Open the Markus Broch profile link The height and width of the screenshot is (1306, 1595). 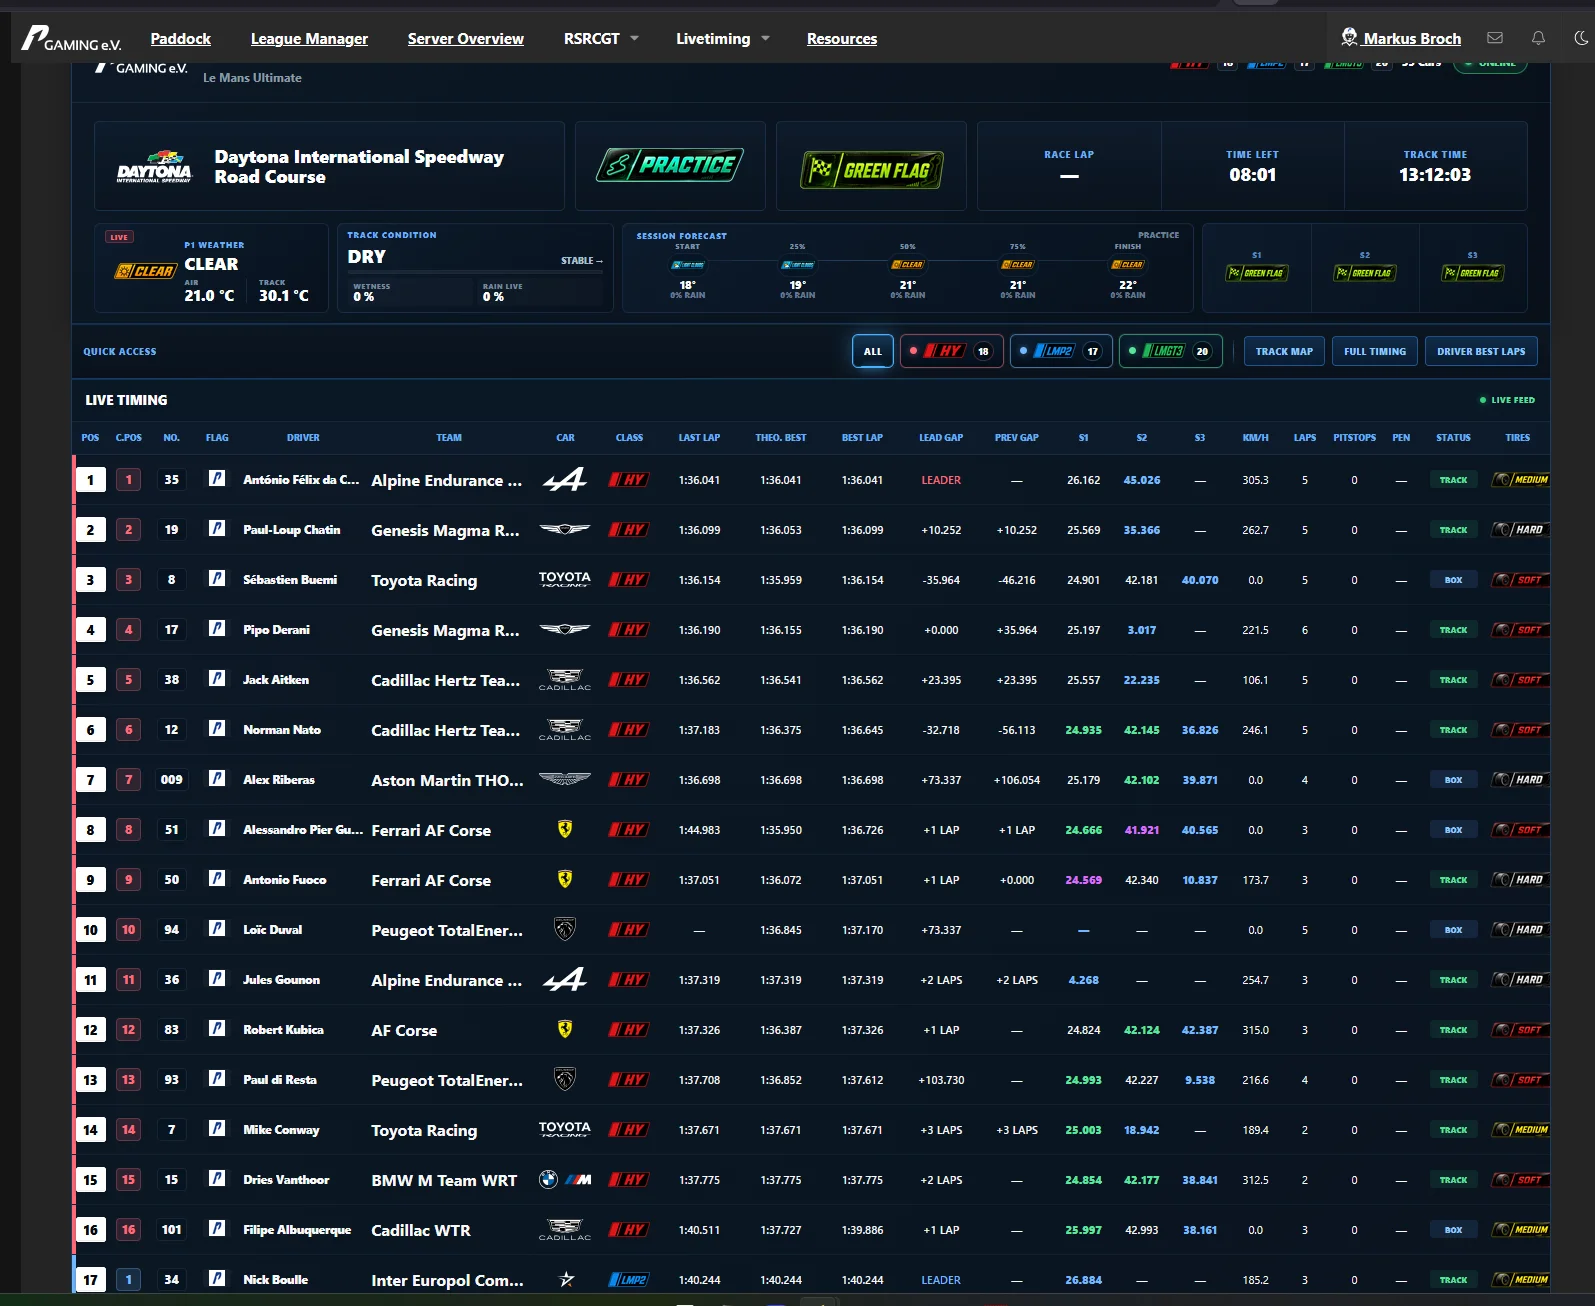click(1412, 39)
